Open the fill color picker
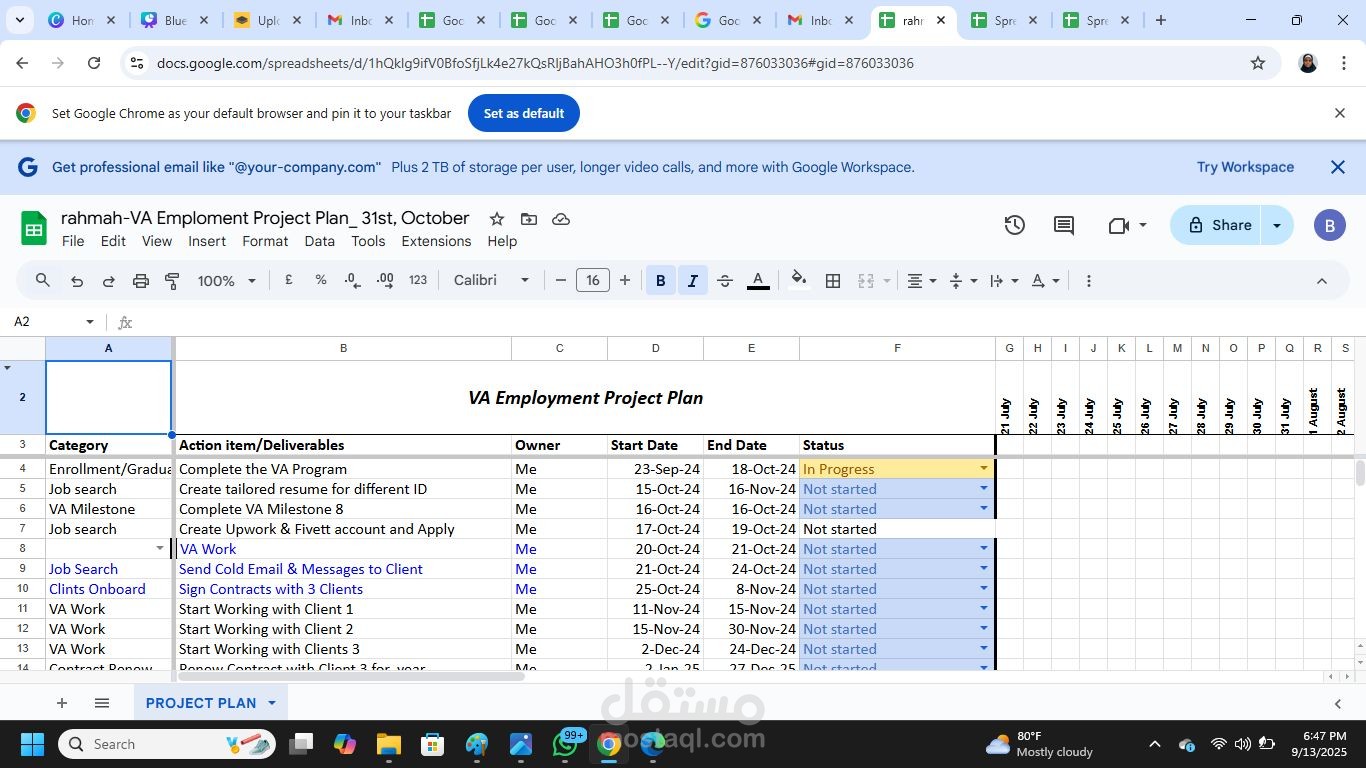Image resolution: width=1366 pixels, height=768 pixels. click(x=798, y=281)
